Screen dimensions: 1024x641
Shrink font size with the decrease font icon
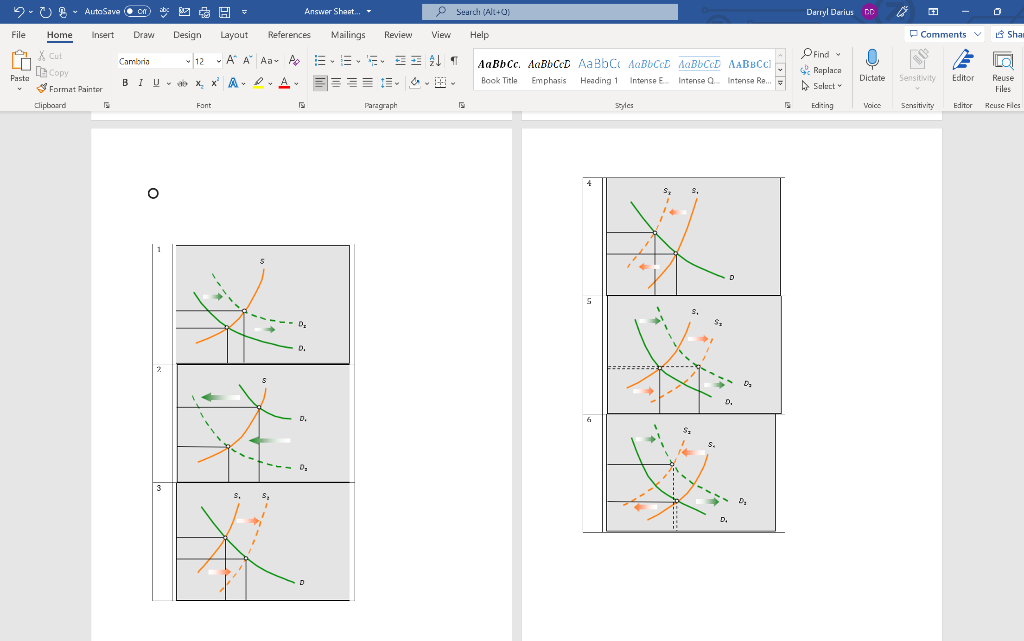click(x=248, y=61)
